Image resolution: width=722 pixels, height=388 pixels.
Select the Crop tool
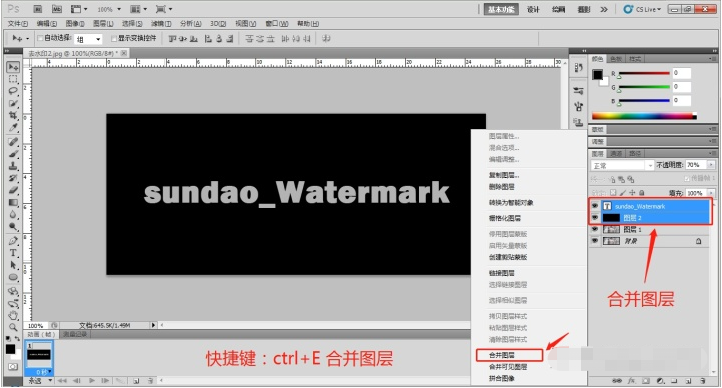13,115
